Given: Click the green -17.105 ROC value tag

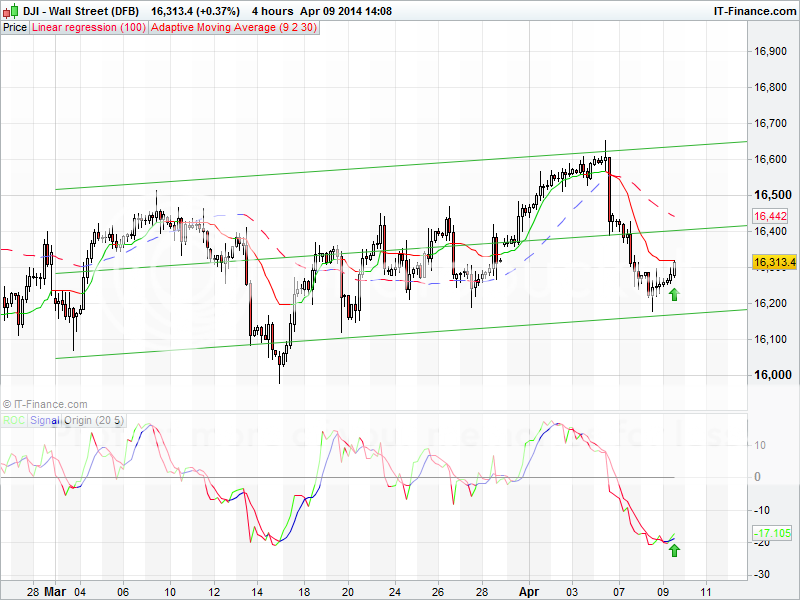Looking at the screenshot, I should click(x=770, y=534).
